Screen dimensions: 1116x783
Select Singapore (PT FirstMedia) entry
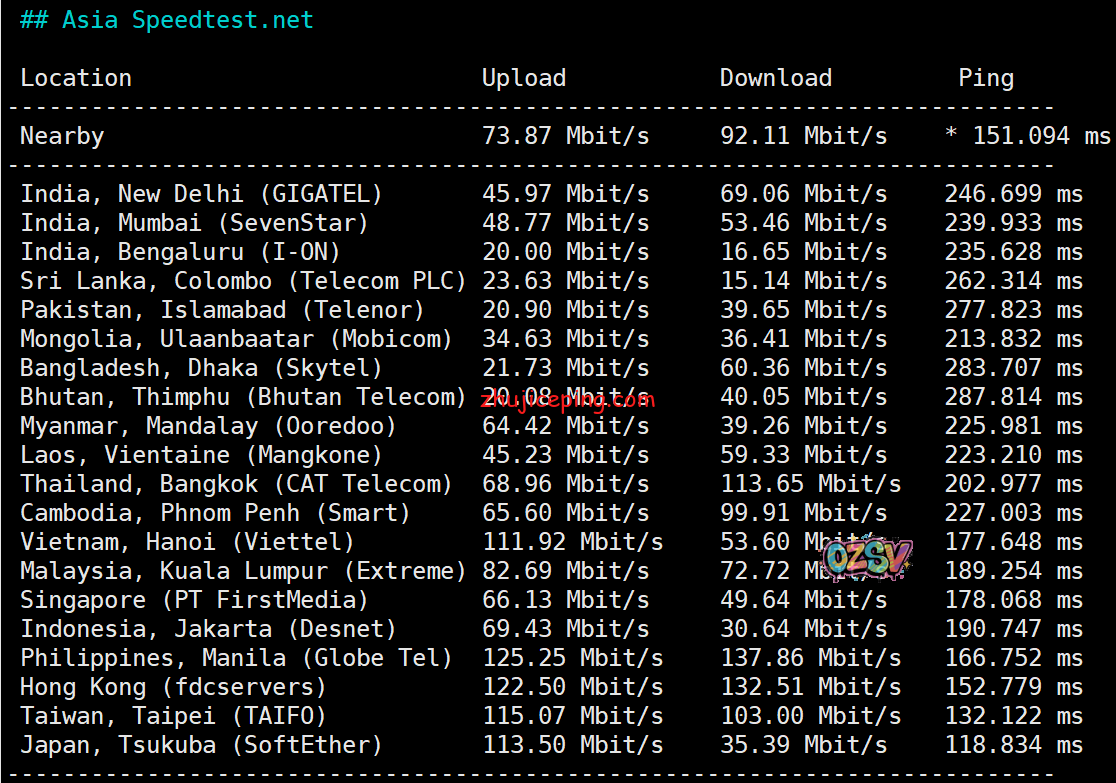point(194,600)
